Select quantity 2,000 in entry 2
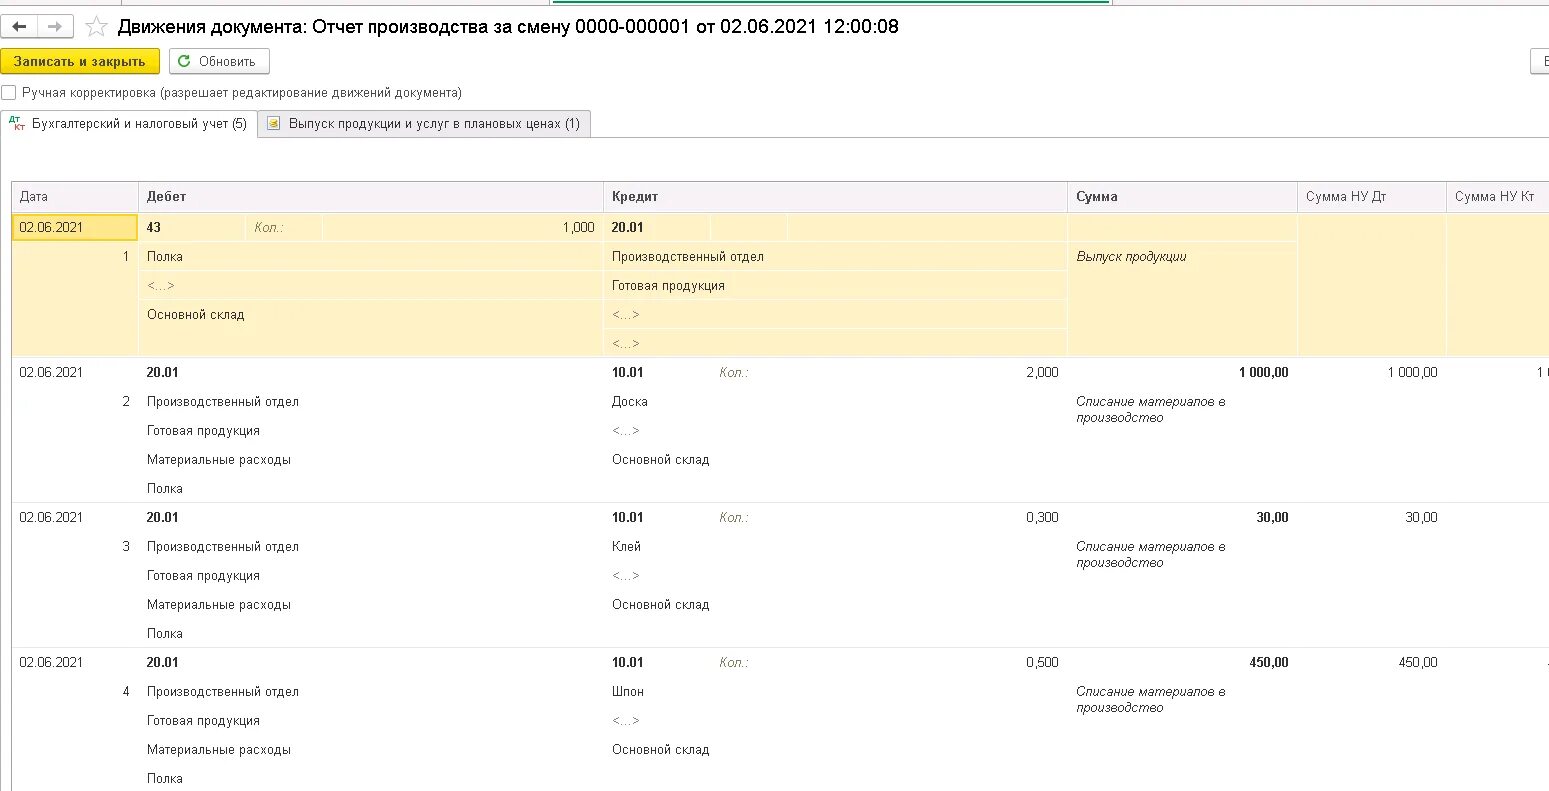 (x=1041, y=373)
